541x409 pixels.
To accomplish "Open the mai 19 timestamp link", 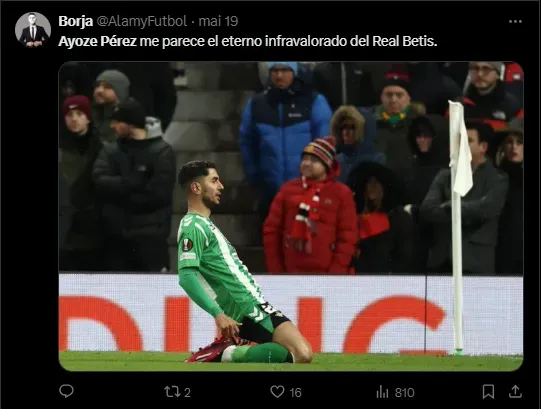I will click(218, 21).
